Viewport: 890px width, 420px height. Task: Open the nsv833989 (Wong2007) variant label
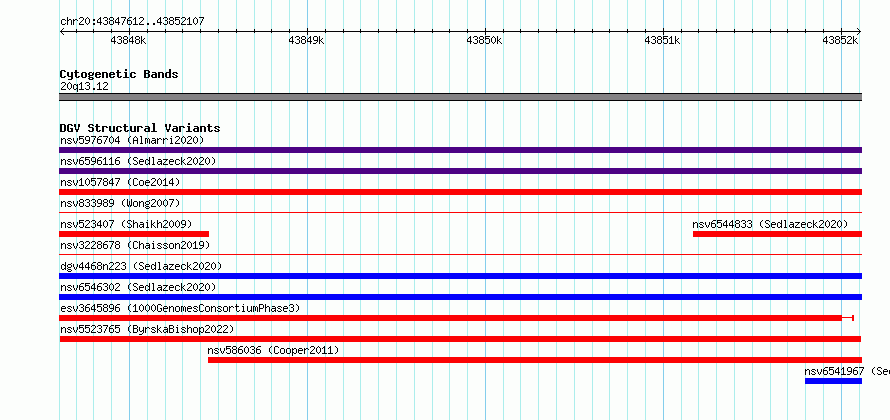pyautogui.click(x=120, y=203)
